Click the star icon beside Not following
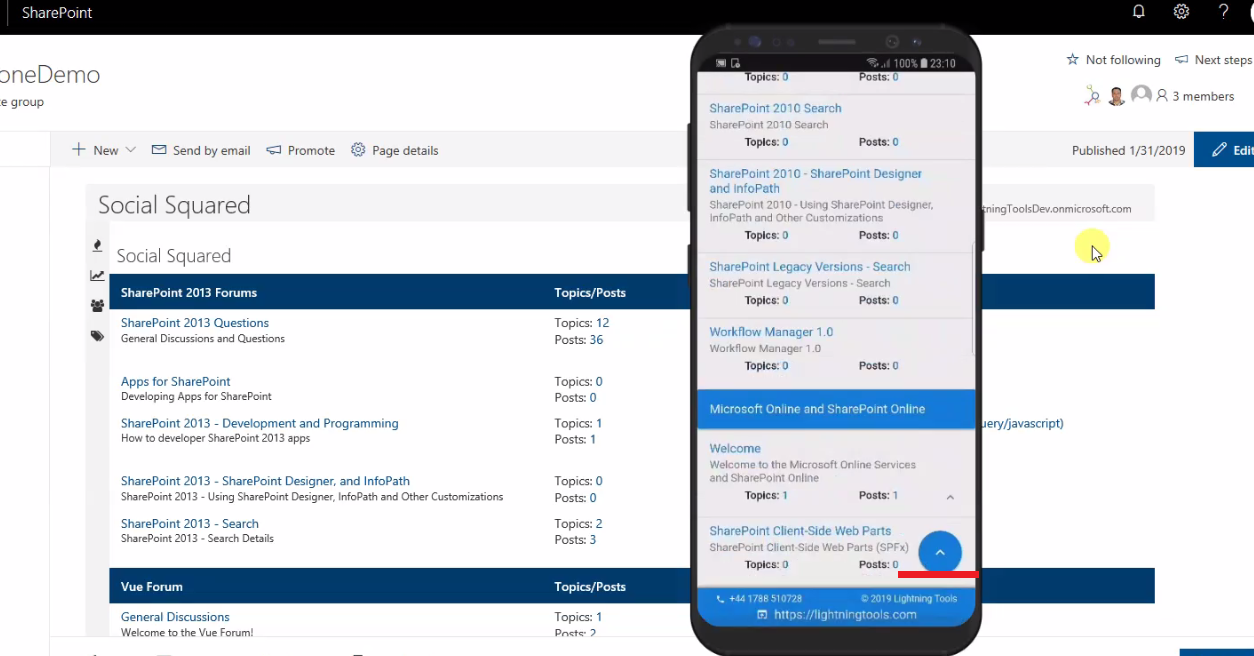Image resolution: width=1254 pixels, height=656 pixels. click(1073, 60)
